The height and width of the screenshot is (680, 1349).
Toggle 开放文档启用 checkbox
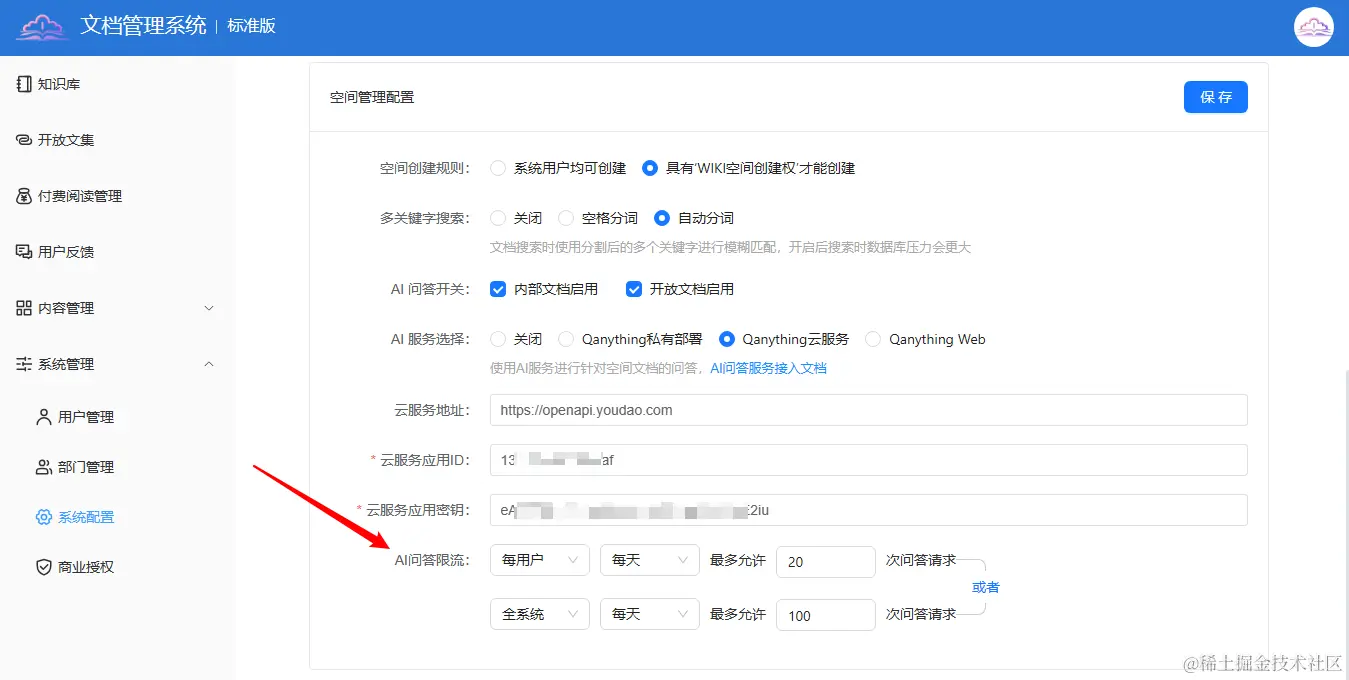coord(634,289)
